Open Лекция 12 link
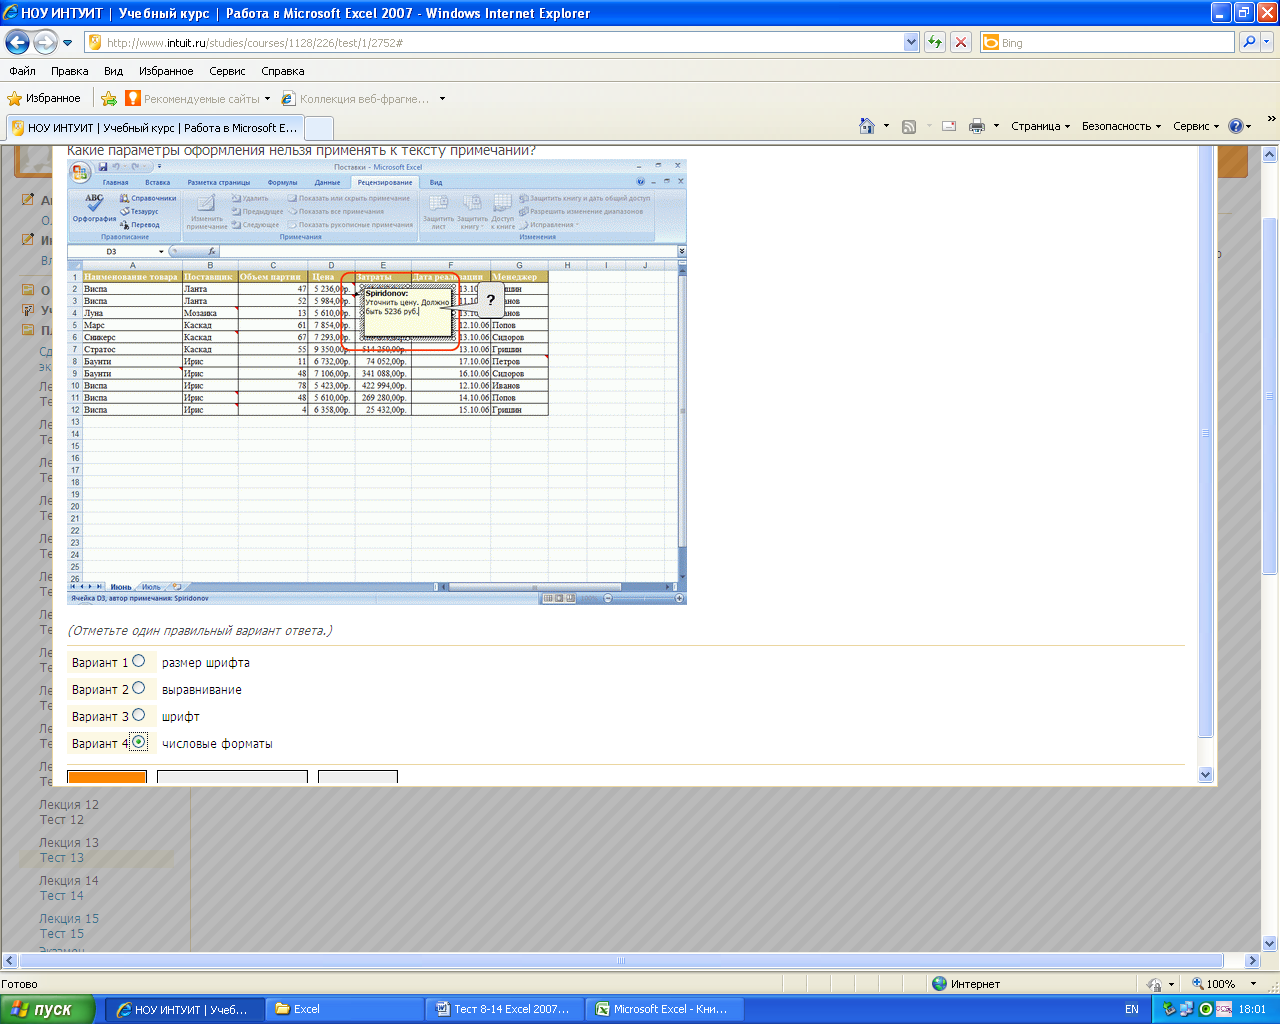The image size is (1280, 1024). pyautogui.click(x=69, y=805)
